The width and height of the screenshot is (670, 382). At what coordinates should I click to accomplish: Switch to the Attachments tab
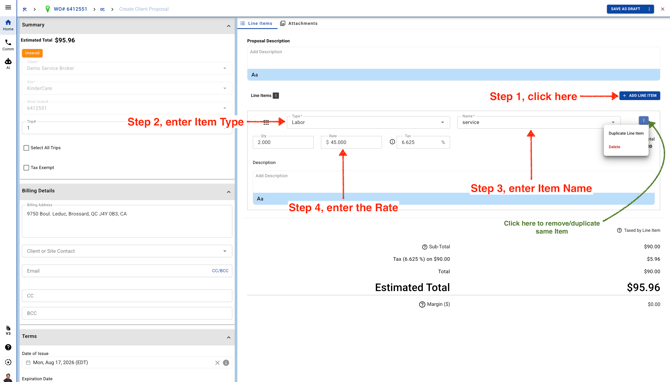coord(299,23)
